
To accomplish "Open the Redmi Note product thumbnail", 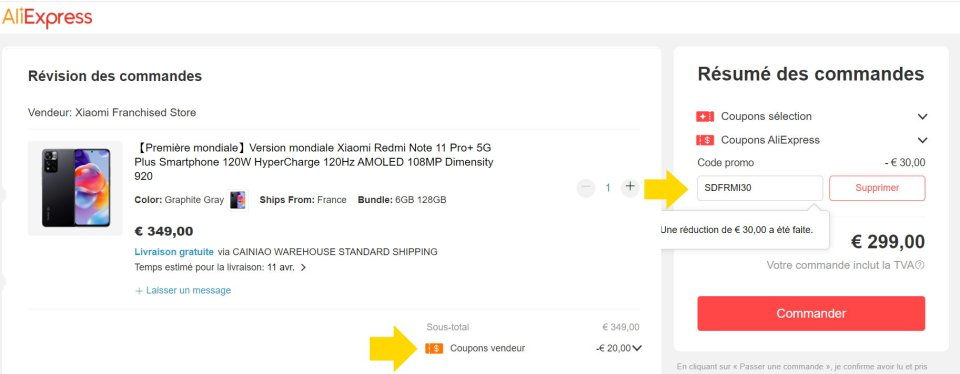I will click(75, 188).
